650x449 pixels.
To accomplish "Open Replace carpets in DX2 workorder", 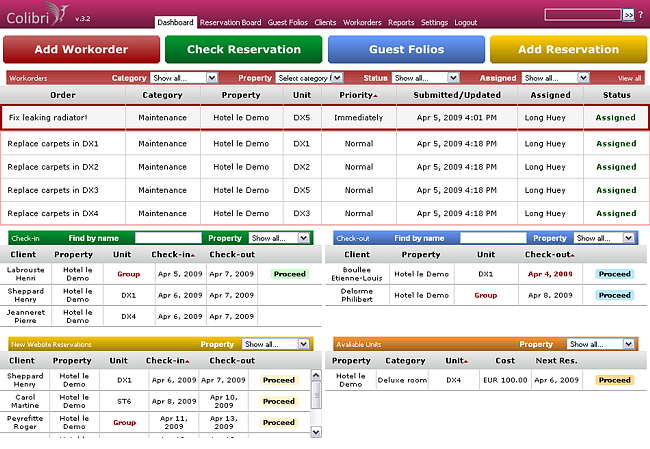I will (x=325, y=167).
